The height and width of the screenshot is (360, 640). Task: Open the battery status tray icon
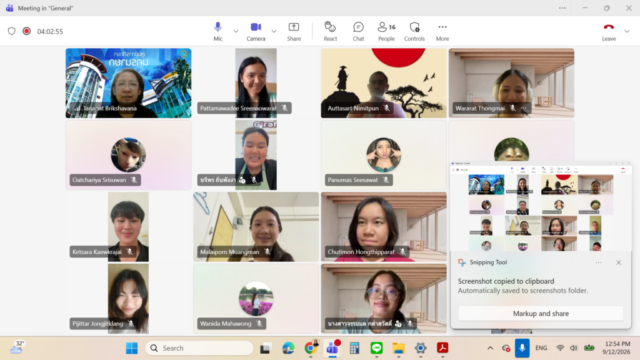[589, 348]
